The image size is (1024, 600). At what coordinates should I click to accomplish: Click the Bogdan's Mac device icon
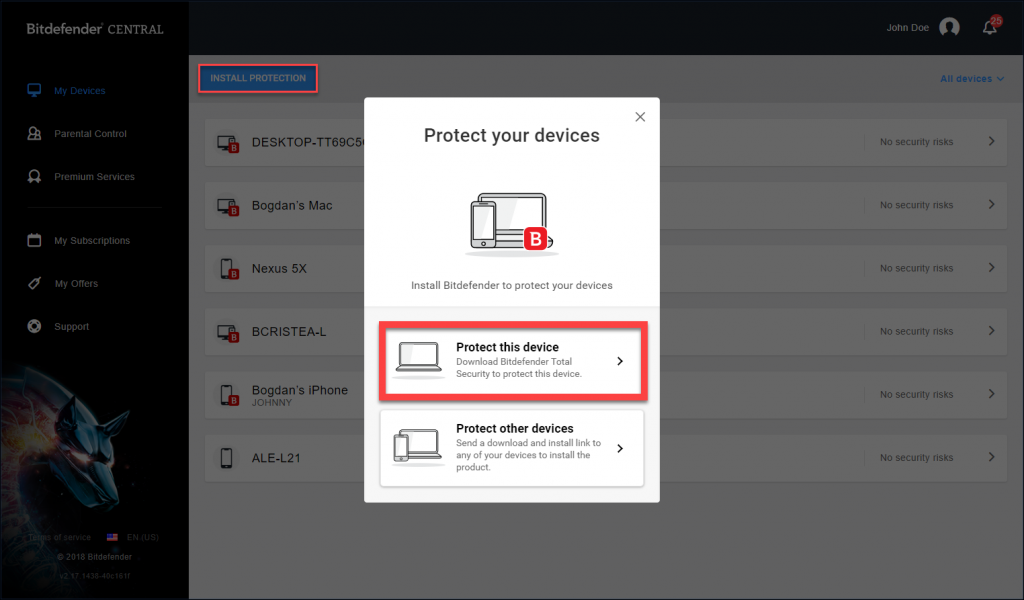(228, 206)
